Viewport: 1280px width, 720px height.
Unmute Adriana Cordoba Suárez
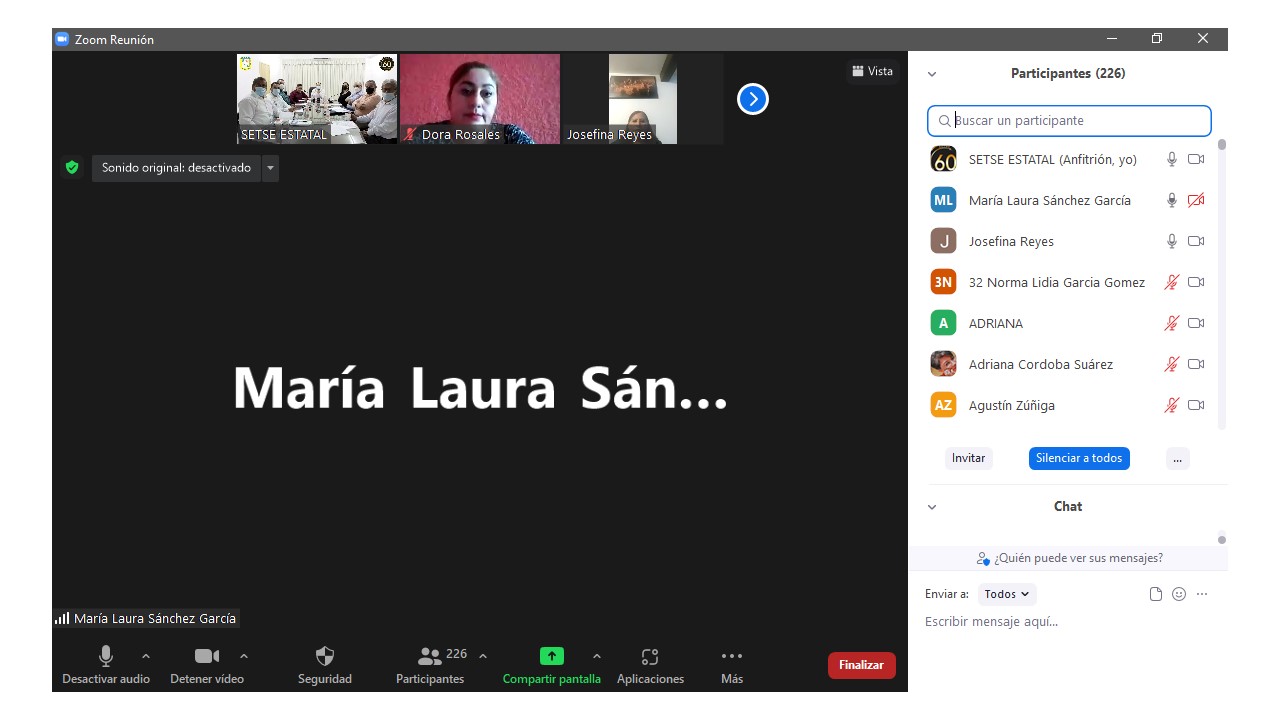click(x=1172, y=364)
